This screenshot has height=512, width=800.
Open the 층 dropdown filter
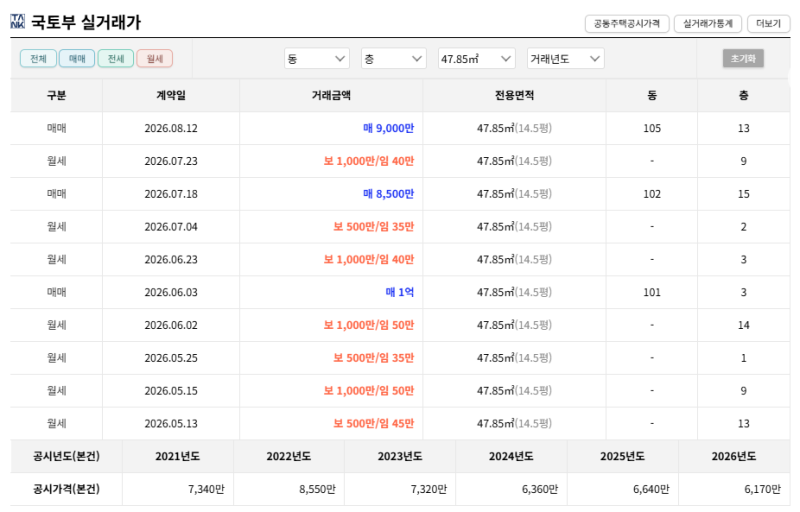pos(393,59)
